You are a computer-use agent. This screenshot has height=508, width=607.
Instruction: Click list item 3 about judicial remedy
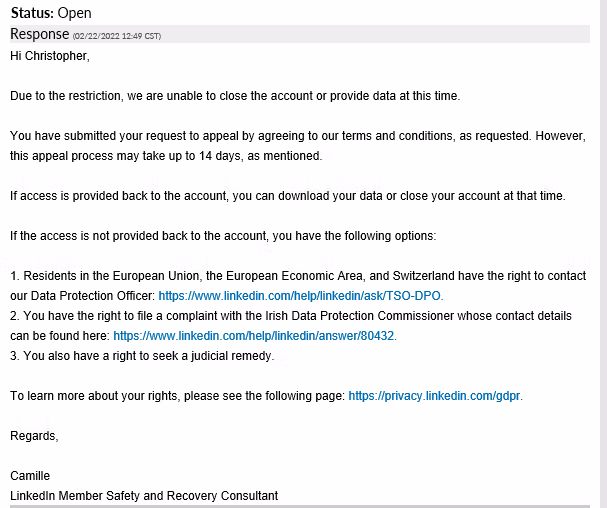pyautogui.click(x=142, y=356)
